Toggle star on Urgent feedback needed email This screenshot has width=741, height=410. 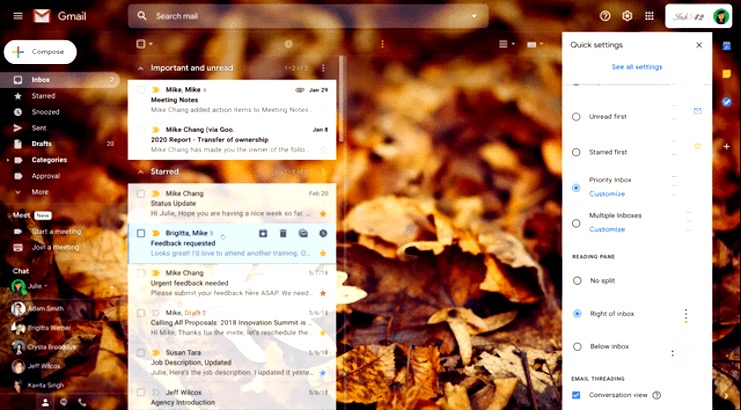[x=323, y=293]
